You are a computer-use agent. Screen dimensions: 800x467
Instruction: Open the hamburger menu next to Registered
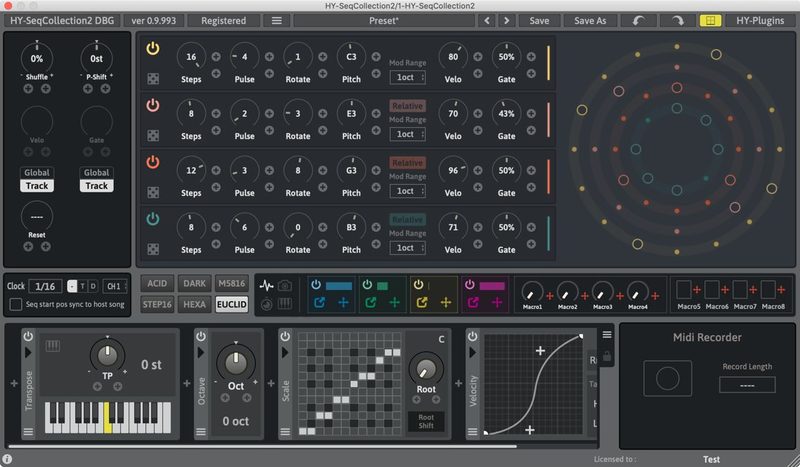[x=277, y=20]
